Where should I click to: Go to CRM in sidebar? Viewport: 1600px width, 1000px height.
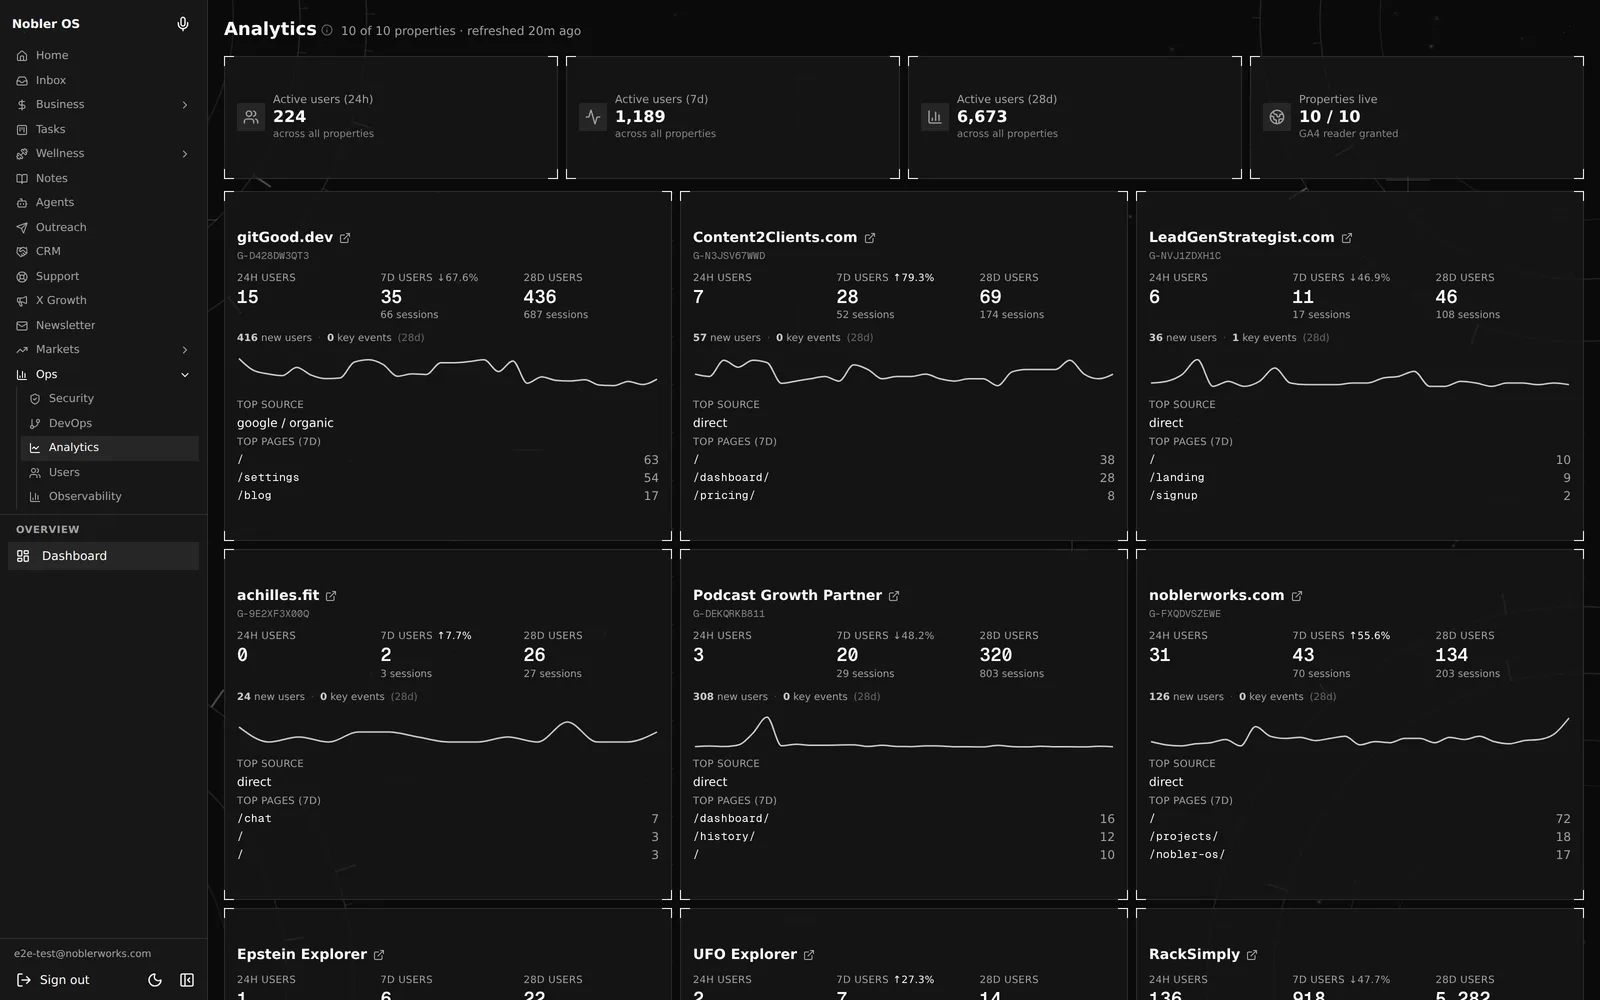click(x=104, y=252)
